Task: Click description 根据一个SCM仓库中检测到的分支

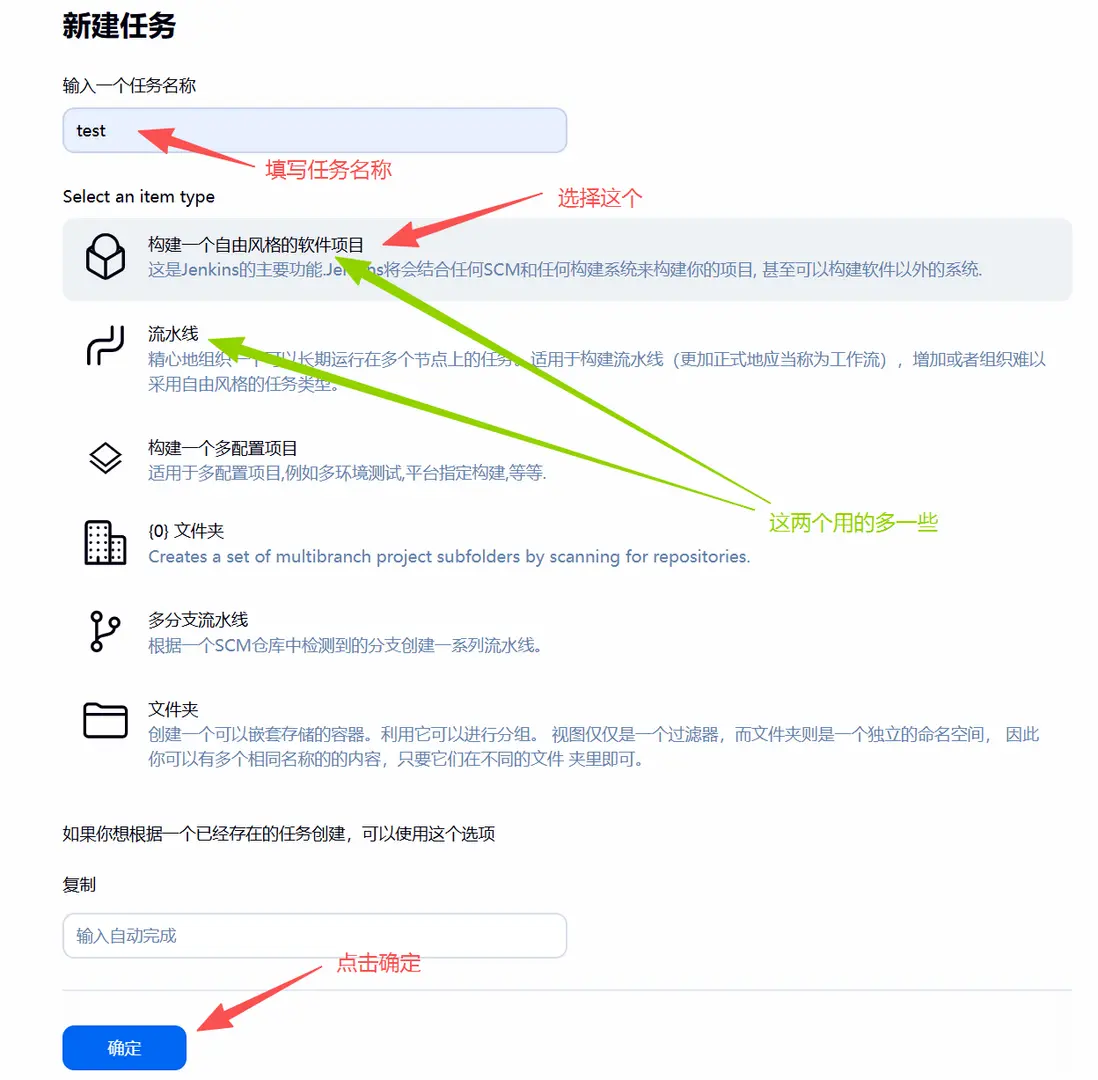Action: 345,645
